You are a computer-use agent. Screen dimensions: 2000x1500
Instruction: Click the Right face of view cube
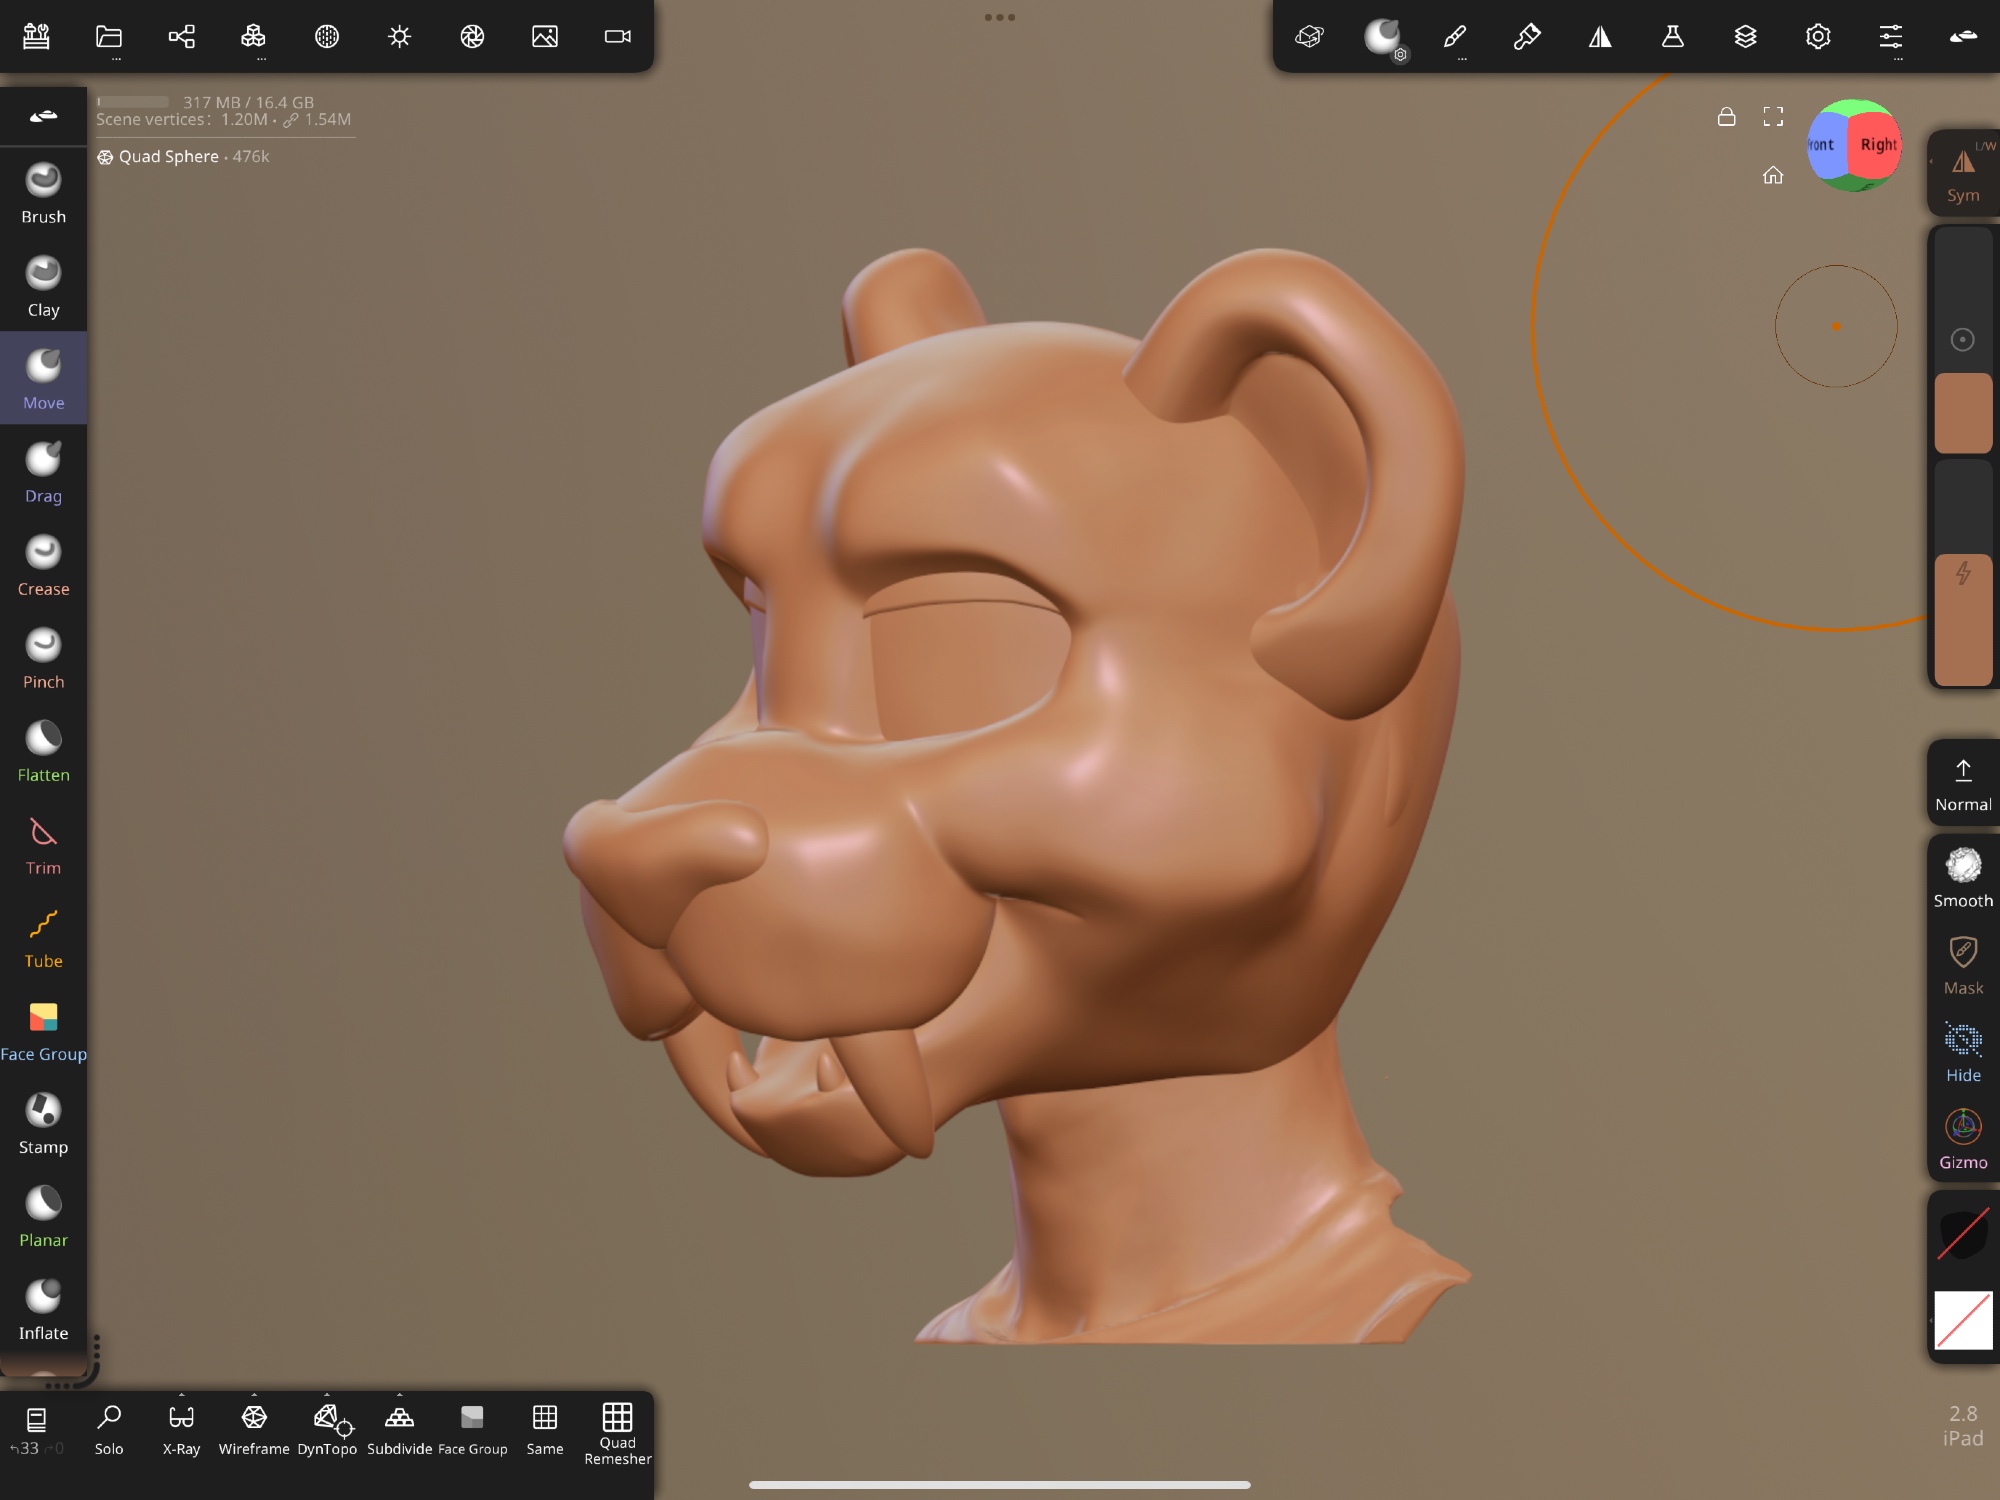[x=1877, y=145]
